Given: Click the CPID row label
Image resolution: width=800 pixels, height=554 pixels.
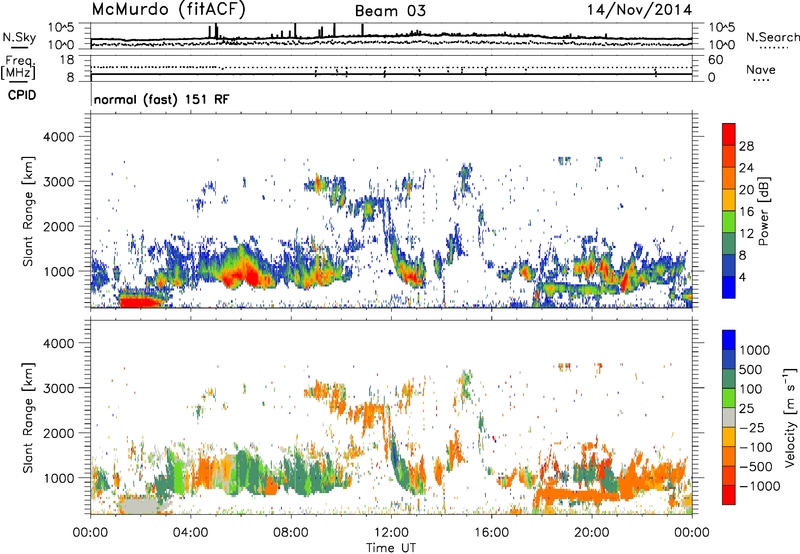Looking at the screenshot, I should [22, 95].
